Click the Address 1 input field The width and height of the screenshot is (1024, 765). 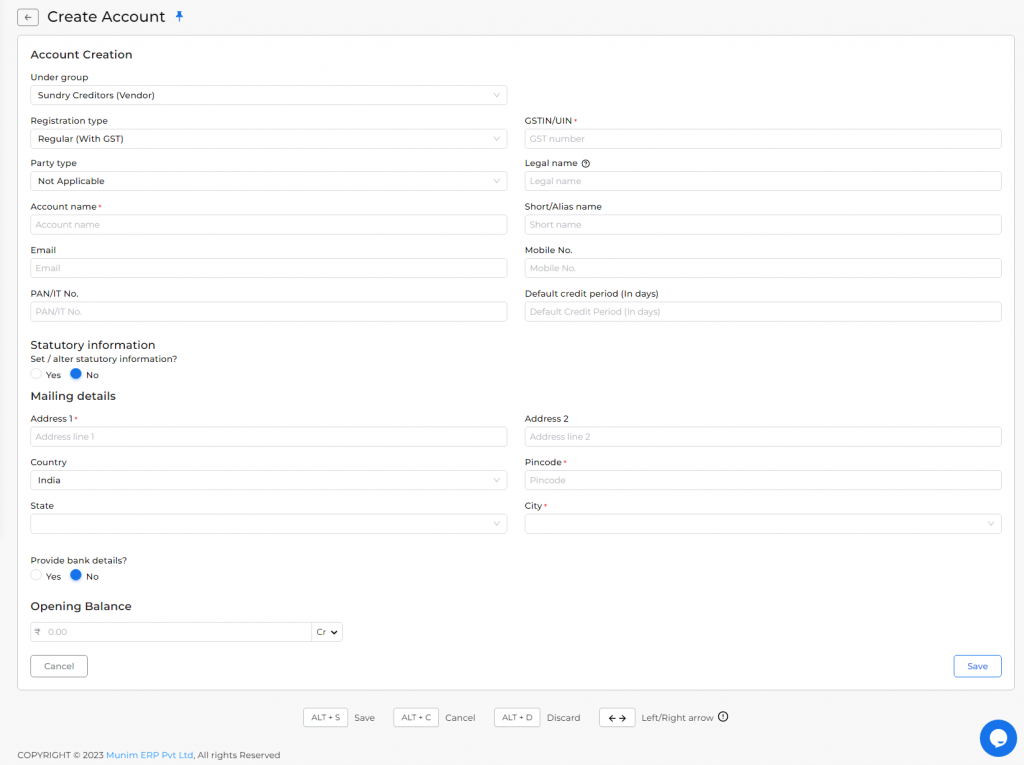tap(268, 436)
